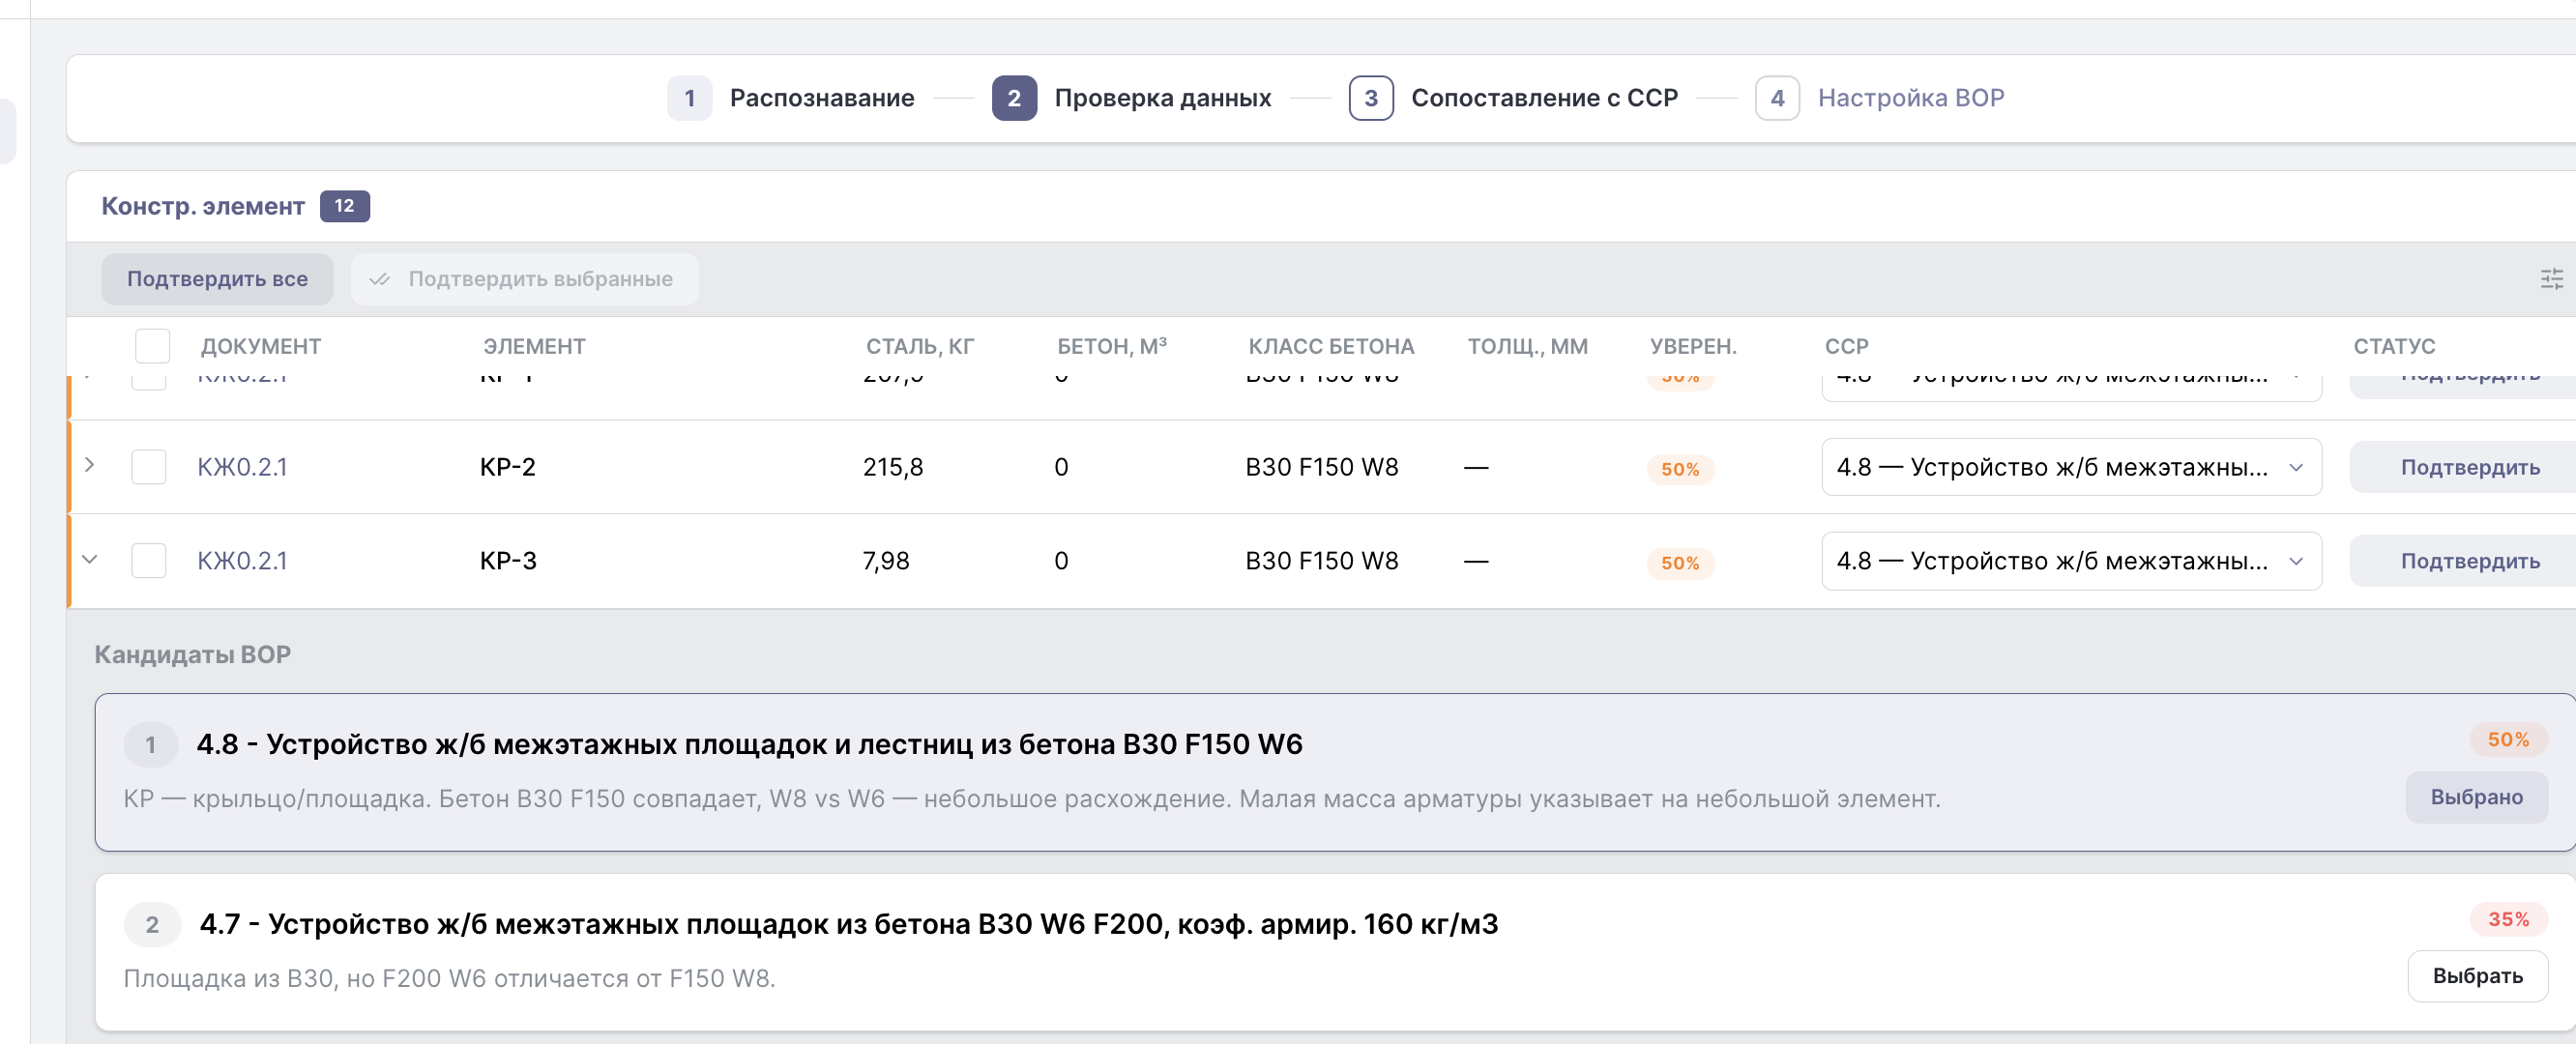
Task: Sort by ДОКУМЕНТ column header
Action: point(261,346)
